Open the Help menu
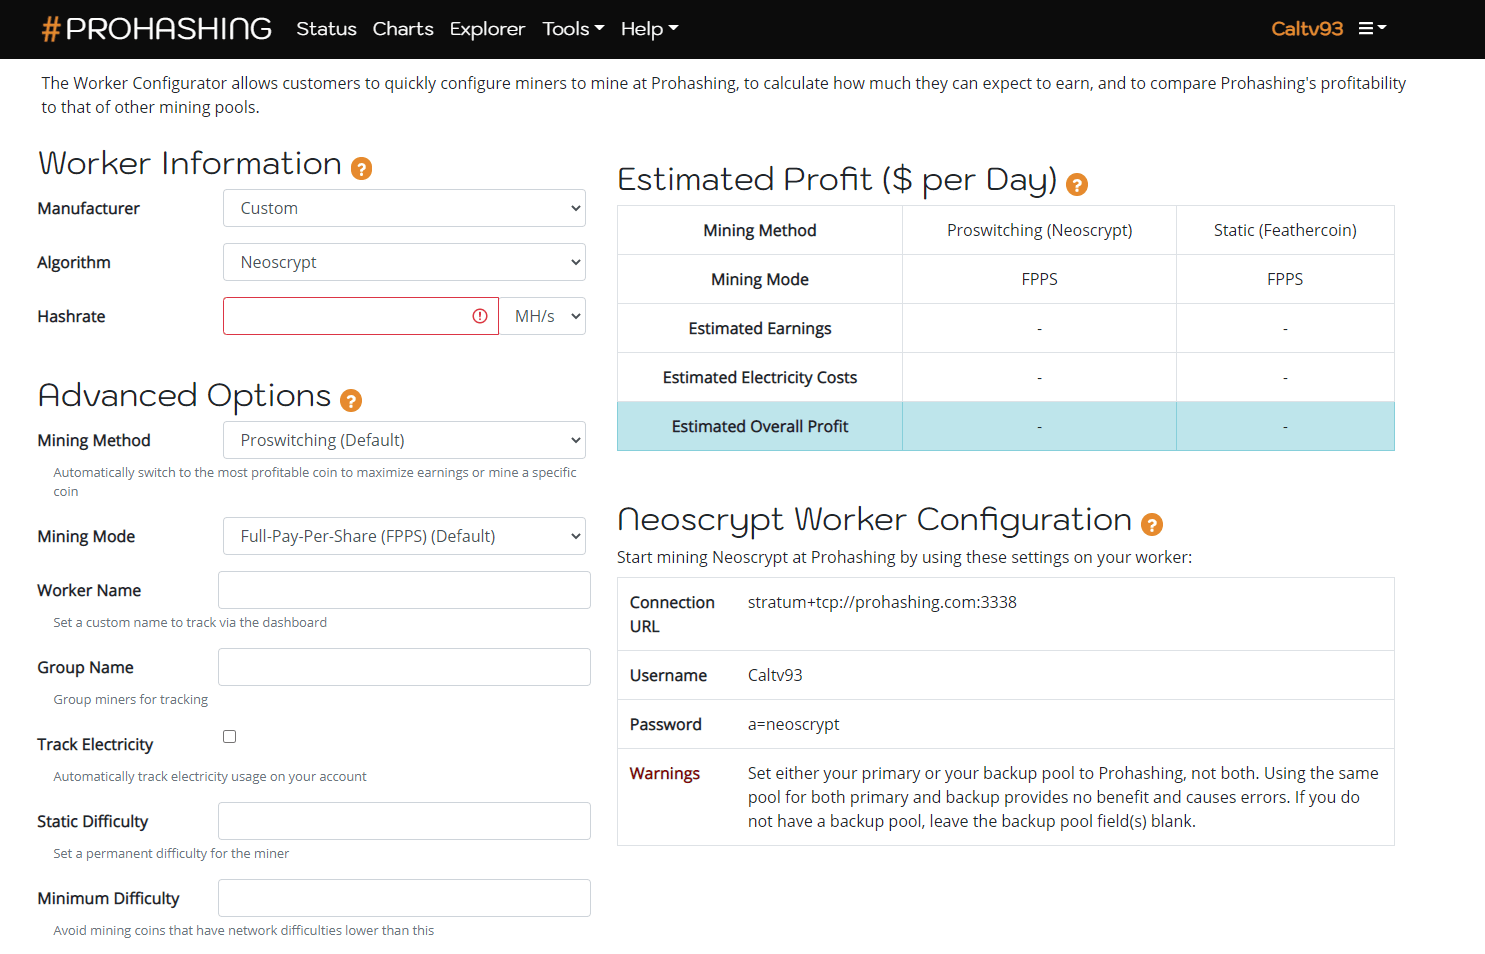This screenshot has width=1485, height=954. point(649,29)
